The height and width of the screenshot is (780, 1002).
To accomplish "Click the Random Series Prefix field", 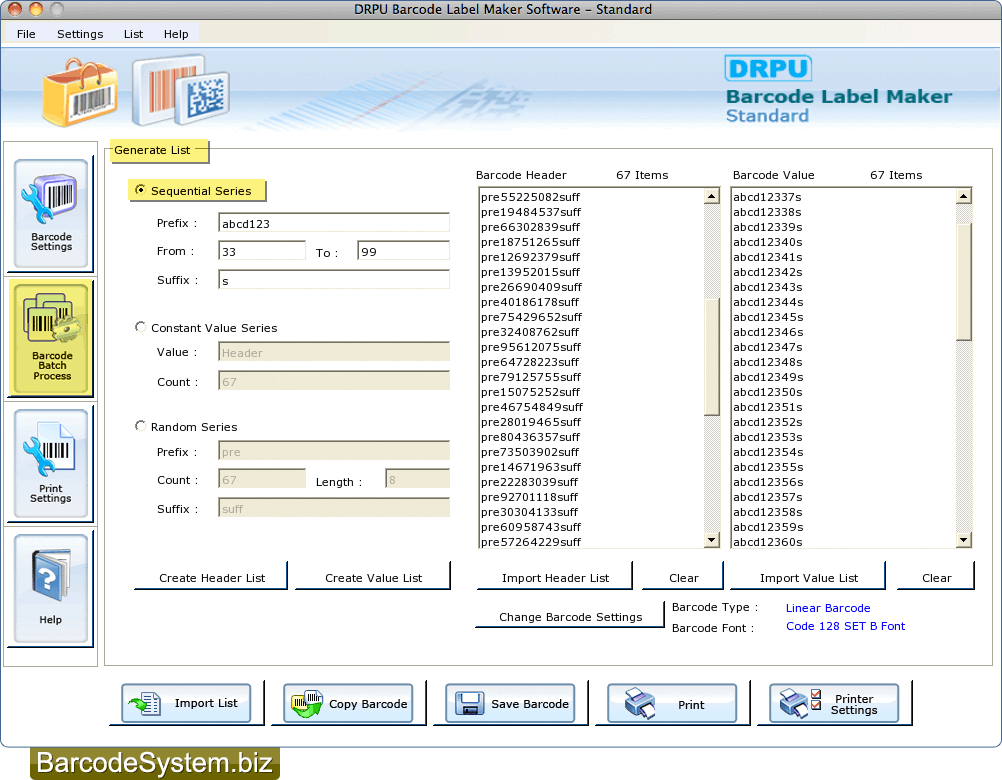I will [334, 451].
